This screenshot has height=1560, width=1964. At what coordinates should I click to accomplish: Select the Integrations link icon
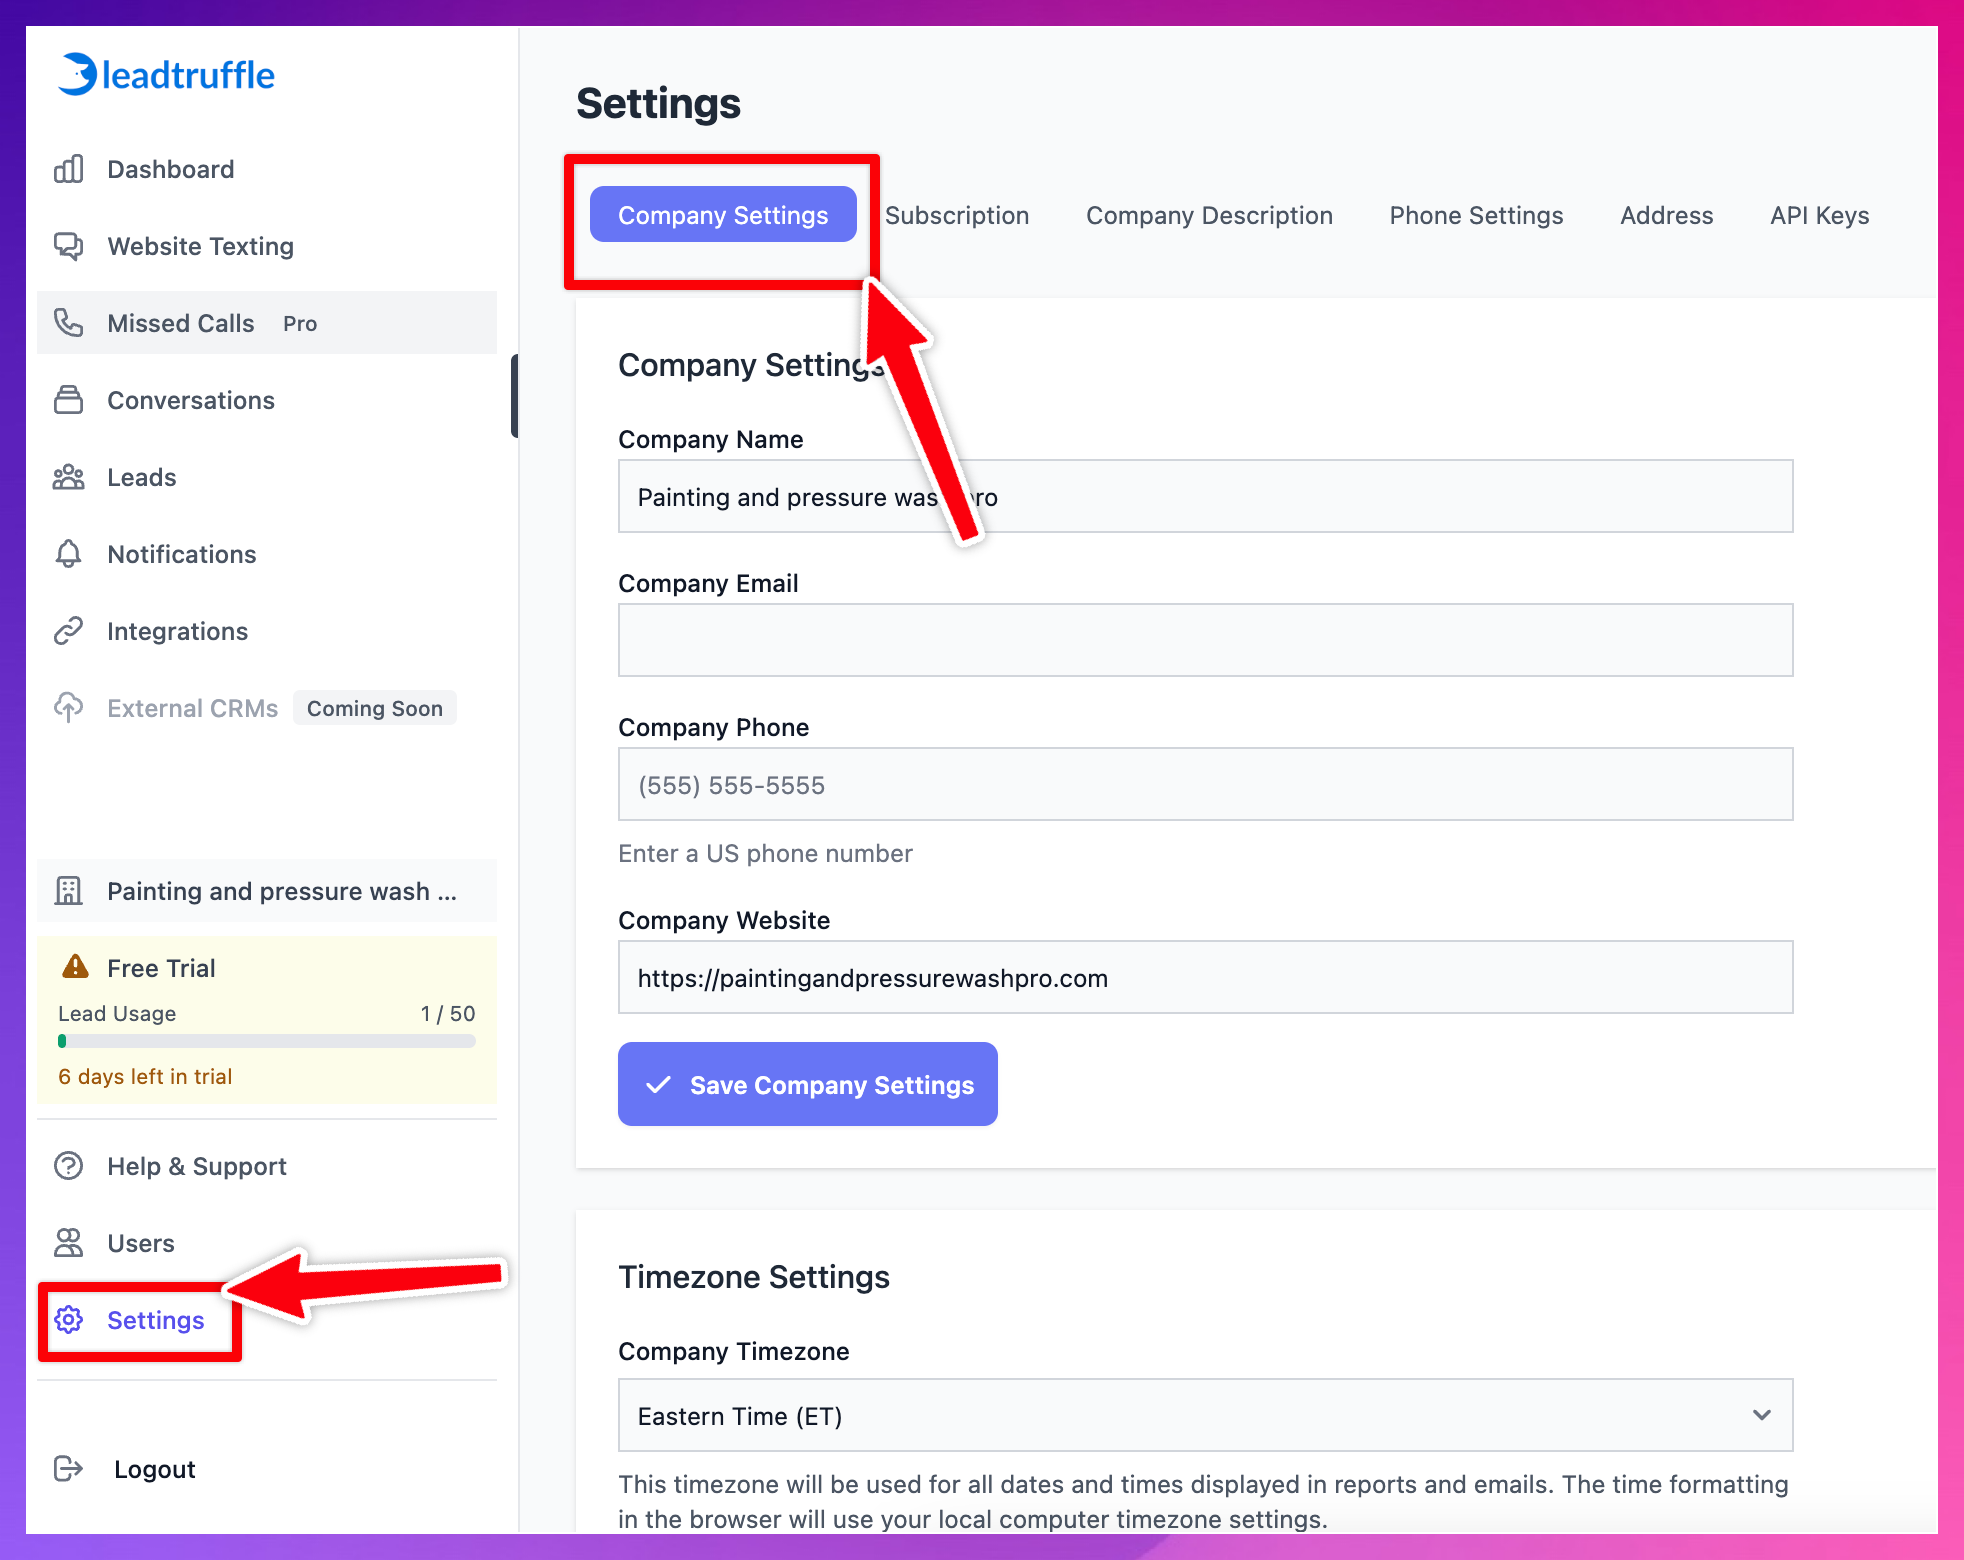click(68, 631)
